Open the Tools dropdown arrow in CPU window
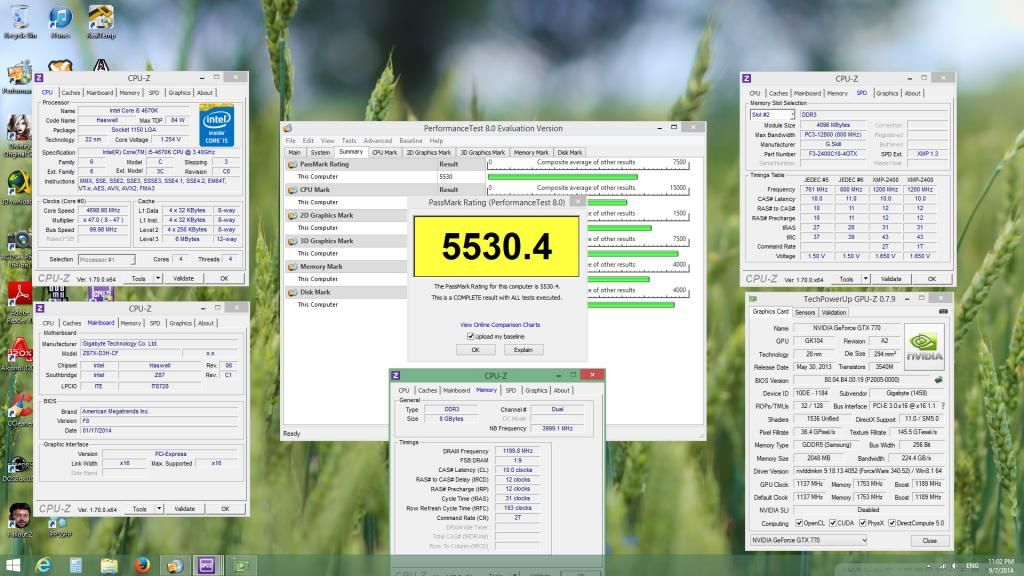 click(x=158, y=278)
